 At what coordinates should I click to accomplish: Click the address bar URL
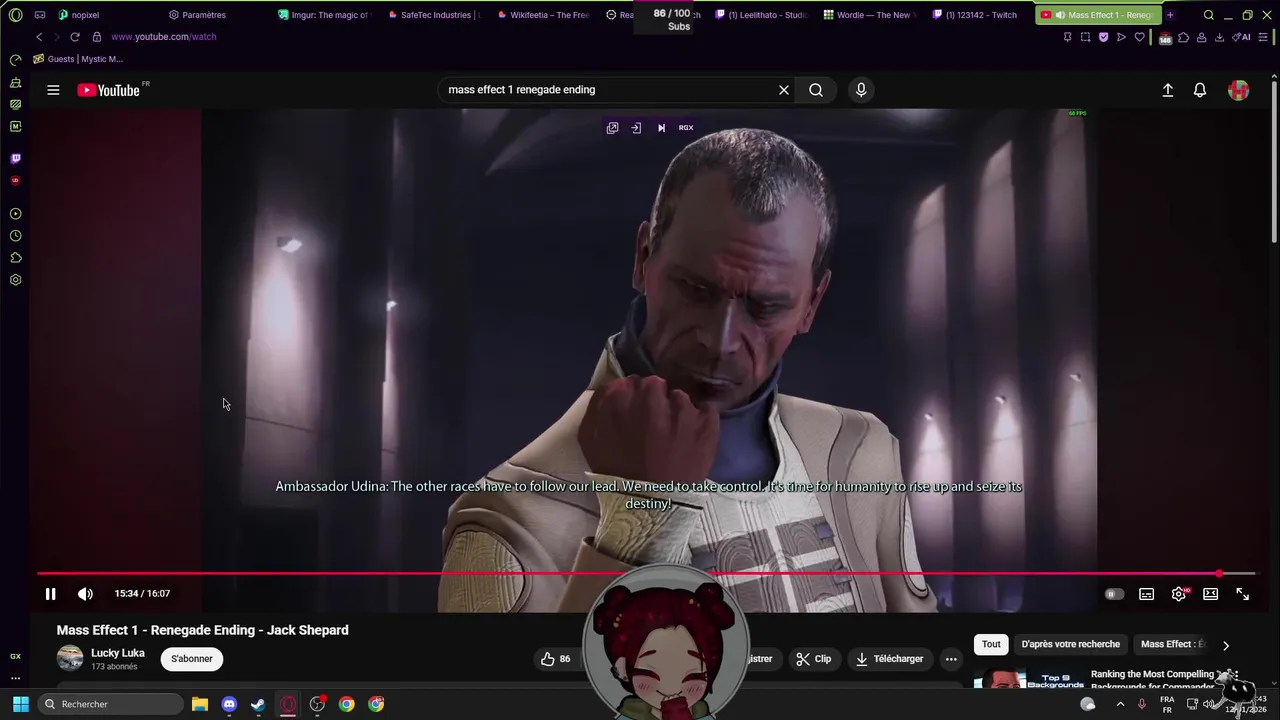[163, 37]
